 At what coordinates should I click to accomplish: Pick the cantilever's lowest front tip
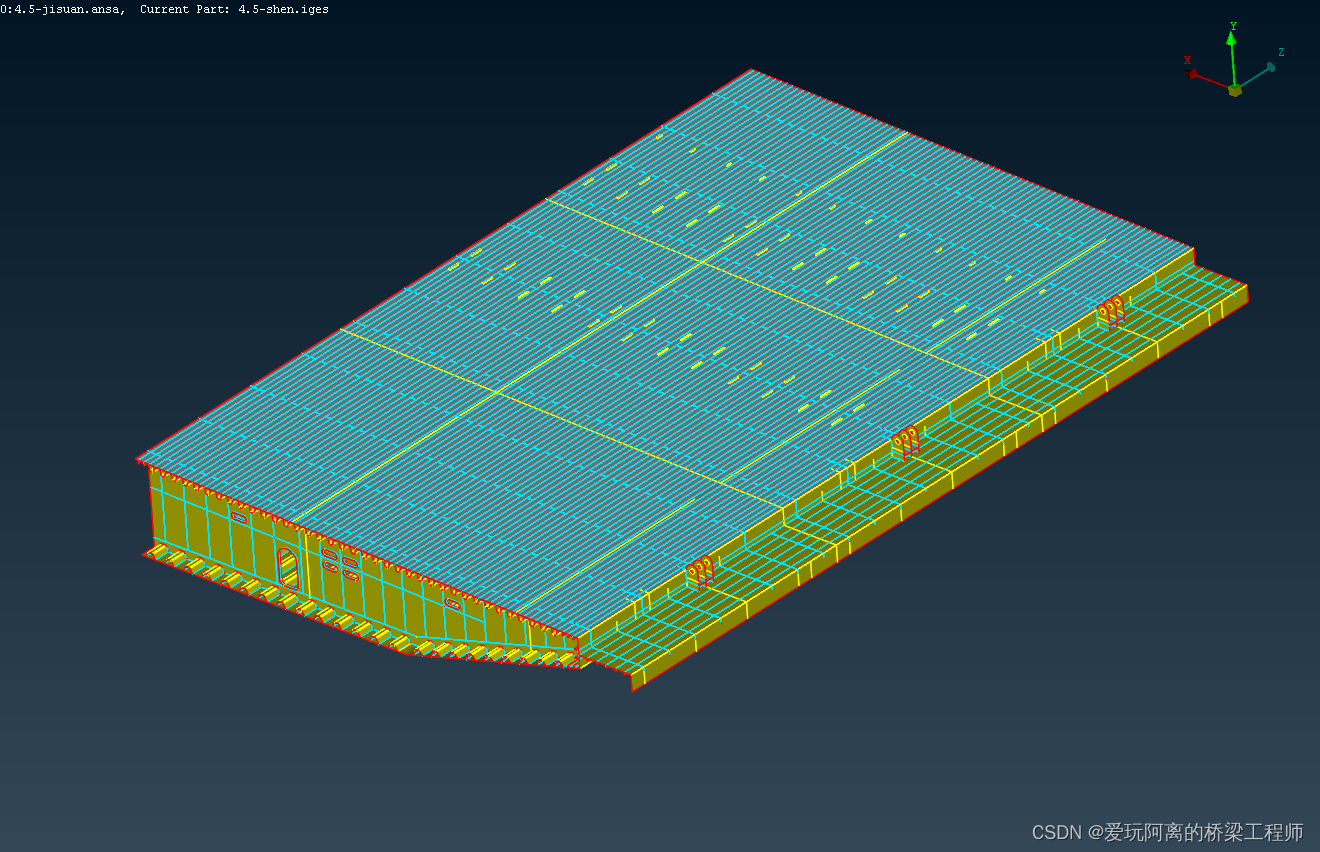pos(632,690)
